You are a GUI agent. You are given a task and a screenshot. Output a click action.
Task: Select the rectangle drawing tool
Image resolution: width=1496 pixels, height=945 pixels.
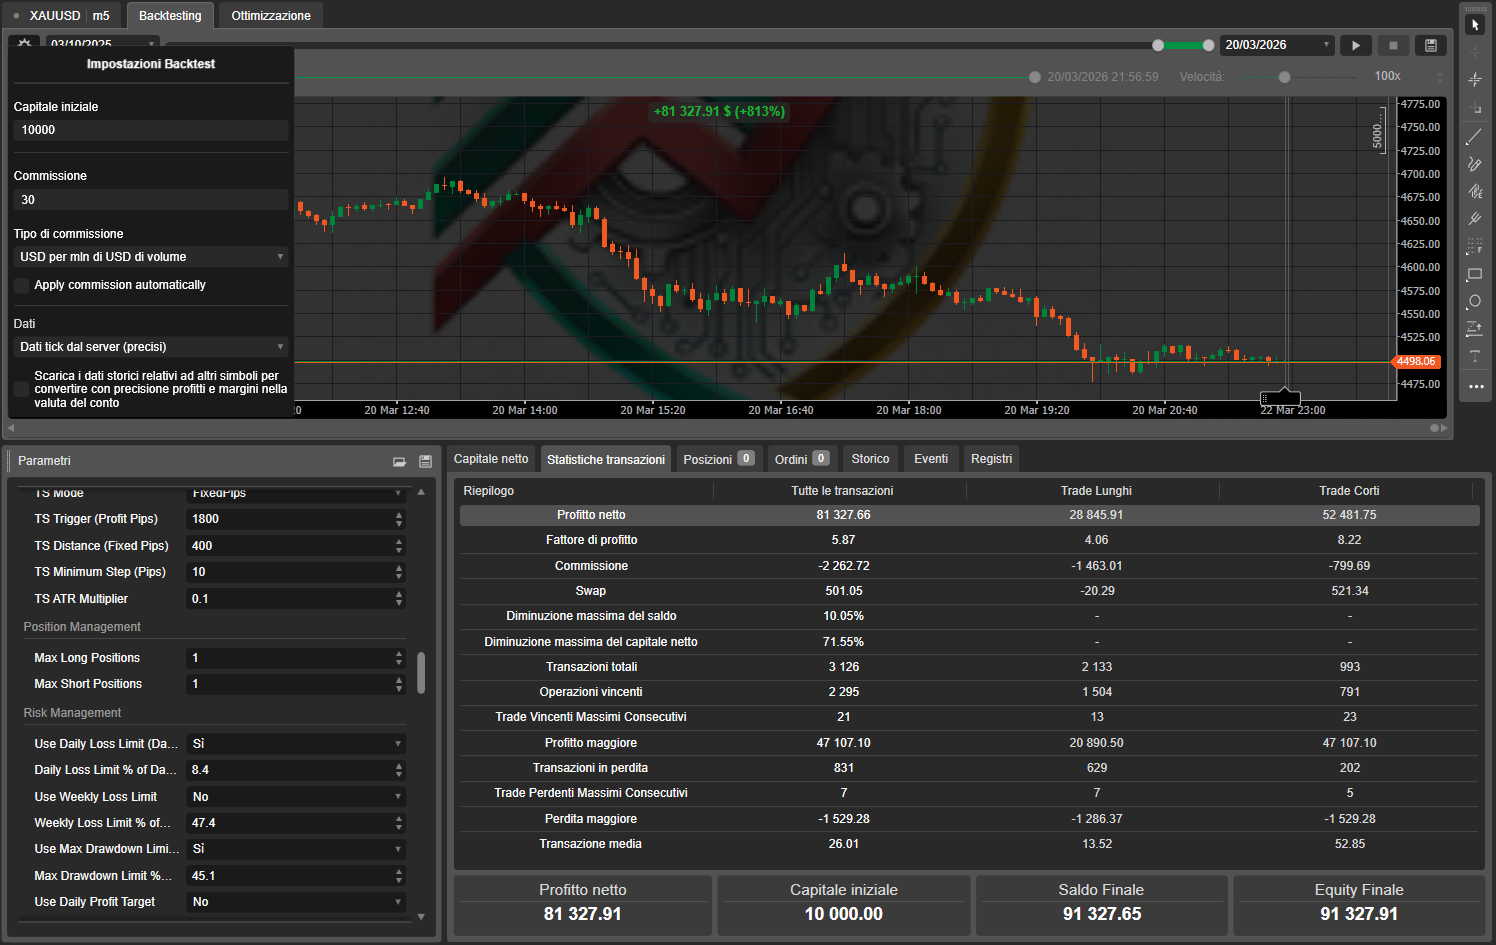[1475, 274]
